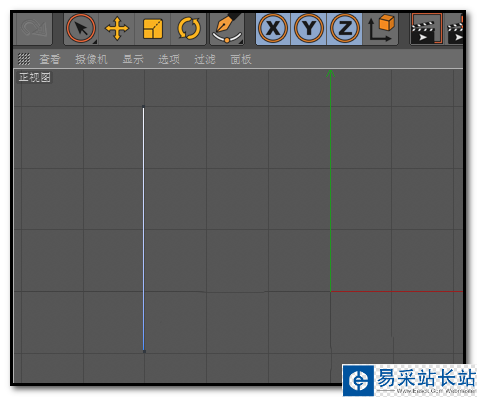The height and width of the screenshot is (397, 477).
Task: Render the active view clapperboard icon
Action: tap(426, 29)
